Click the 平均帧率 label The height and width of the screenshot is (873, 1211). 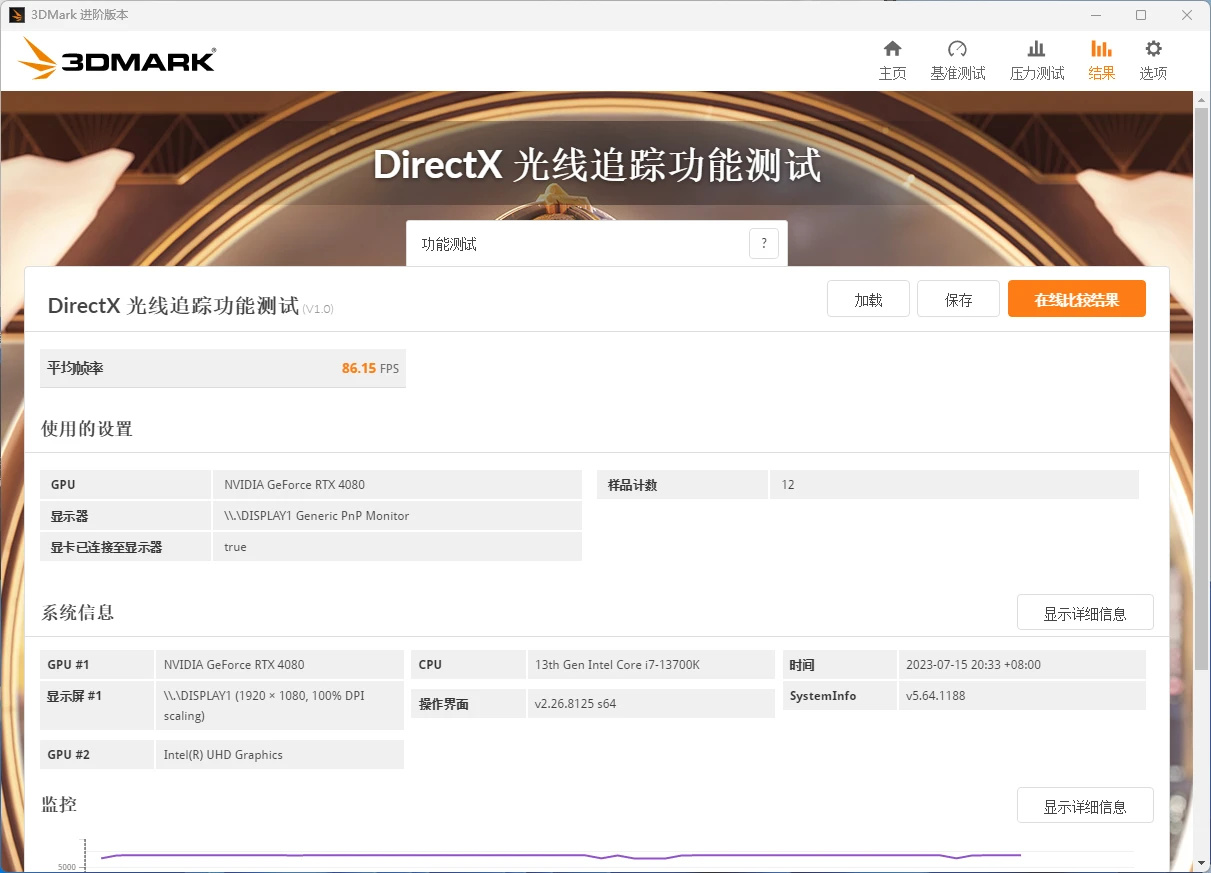pos(75,368)
